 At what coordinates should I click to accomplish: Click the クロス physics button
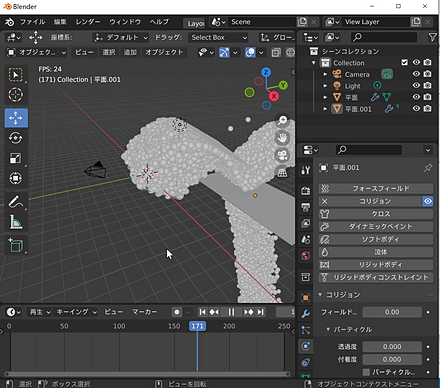pos(376,214)
